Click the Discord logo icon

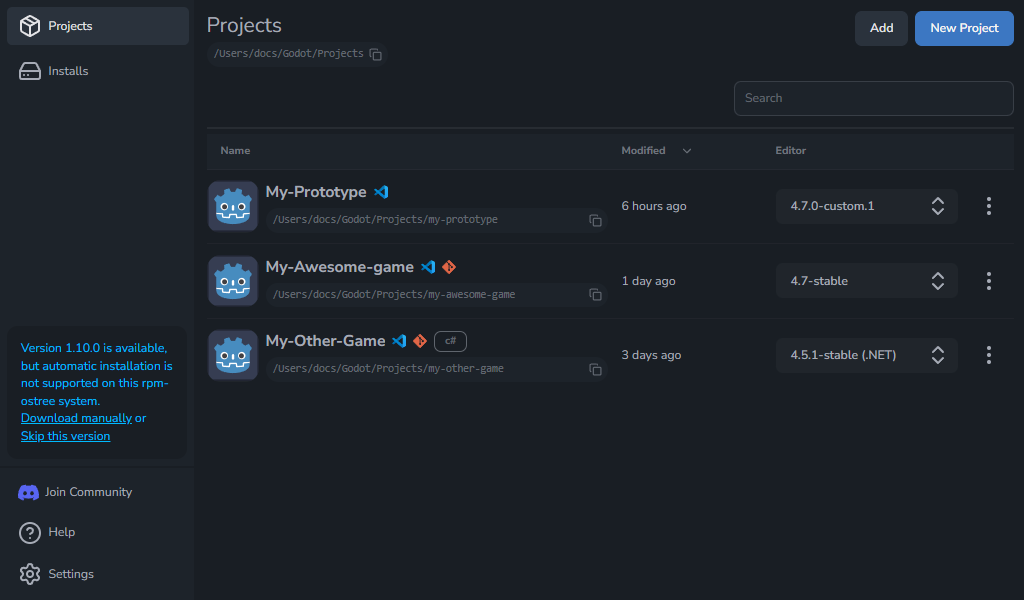pos(28,492)
